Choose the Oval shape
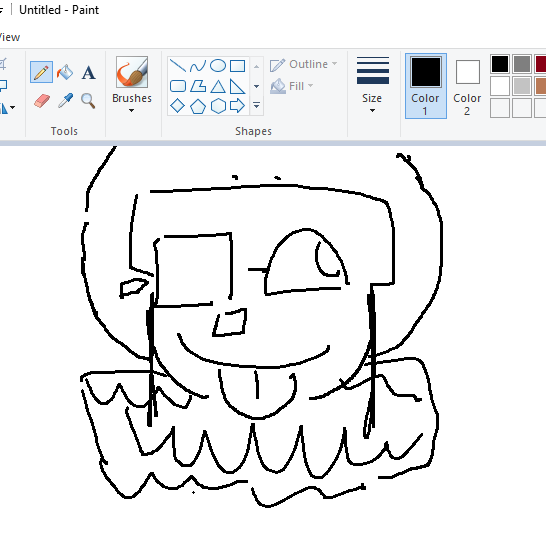546x544 pixels. pos(218,65)
